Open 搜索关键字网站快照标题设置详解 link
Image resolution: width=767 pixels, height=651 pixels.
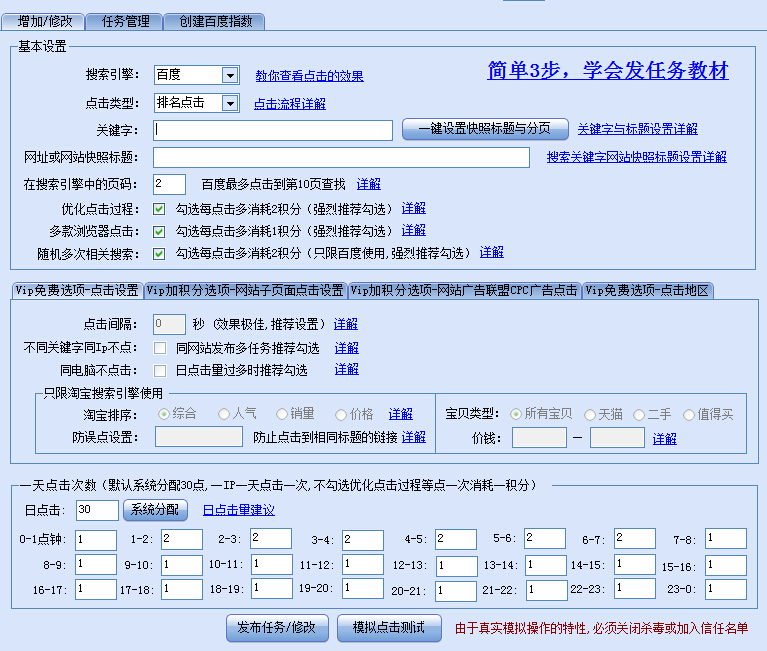point(636,157)
